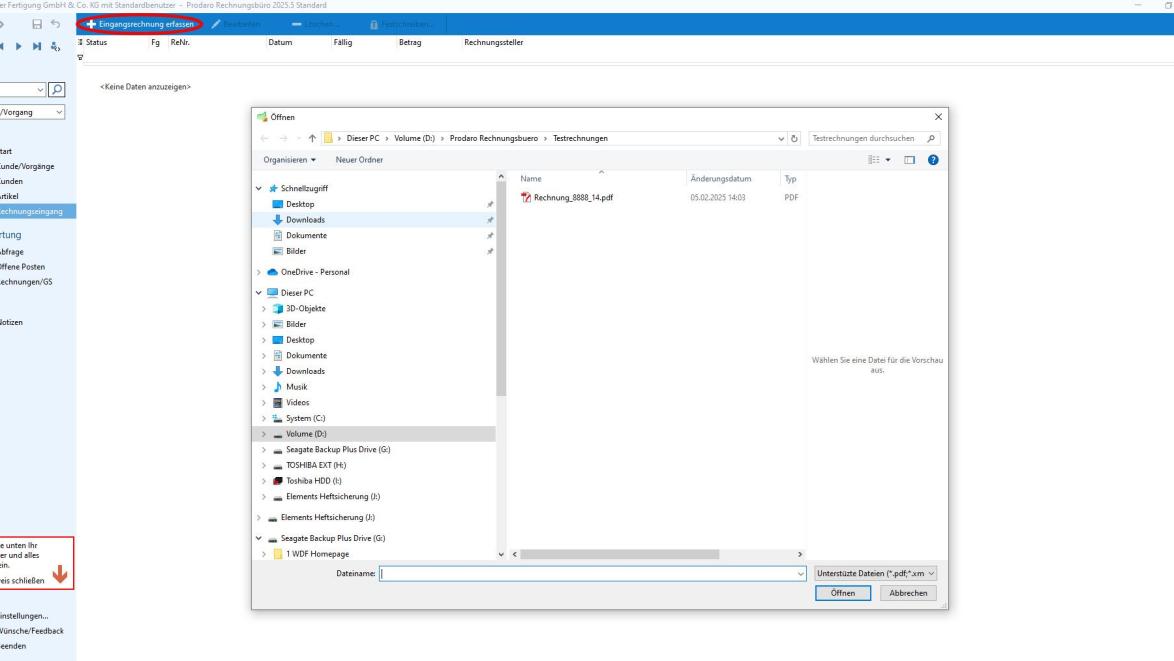Open Notizen in the sidebar

(11, 323)
